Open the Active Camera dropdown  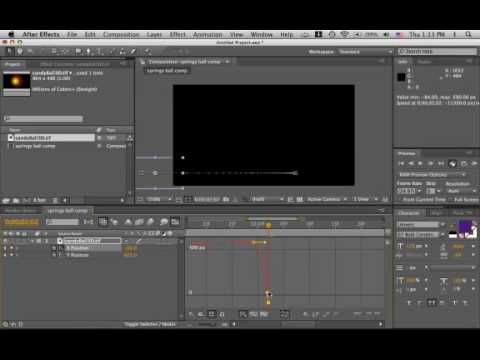pyautogui.click(x=327, y=199)
